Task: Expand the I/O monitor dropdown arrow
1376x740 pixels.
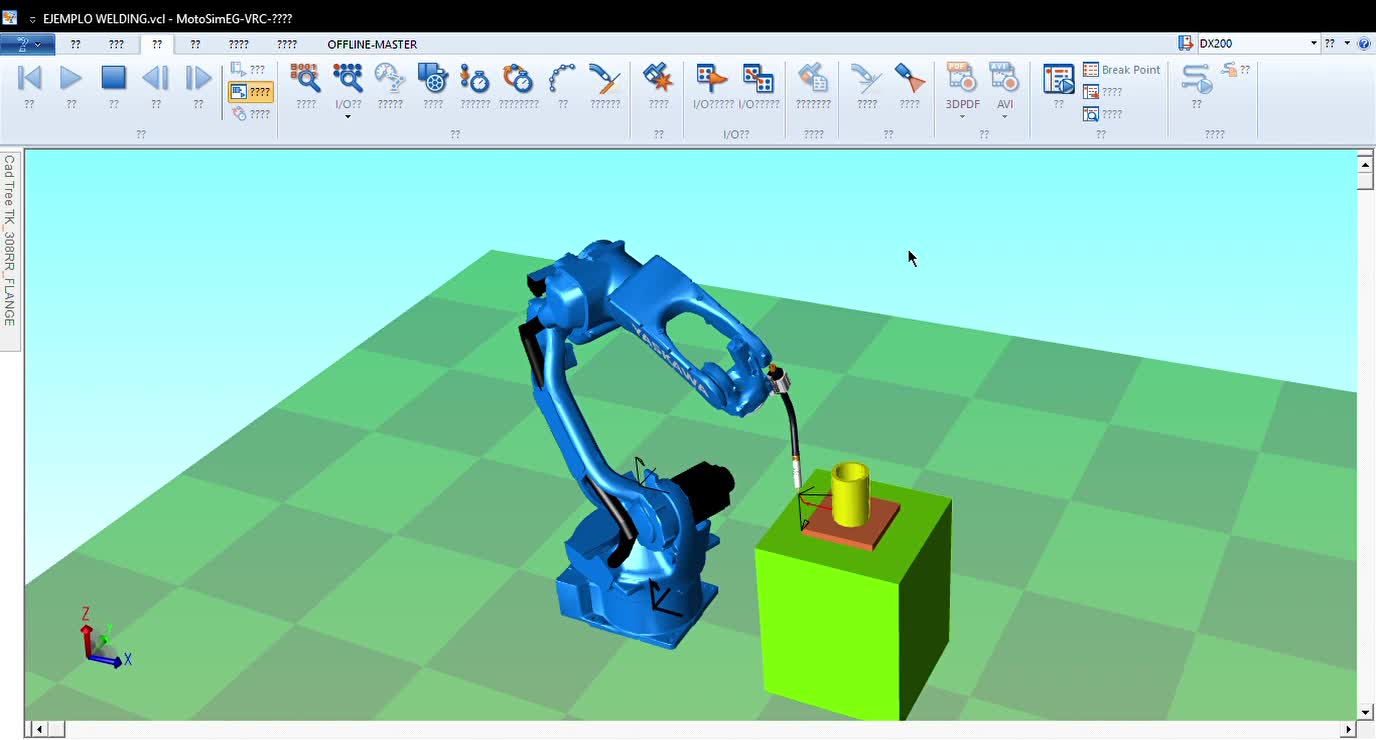Action: (x=348, y=117)
